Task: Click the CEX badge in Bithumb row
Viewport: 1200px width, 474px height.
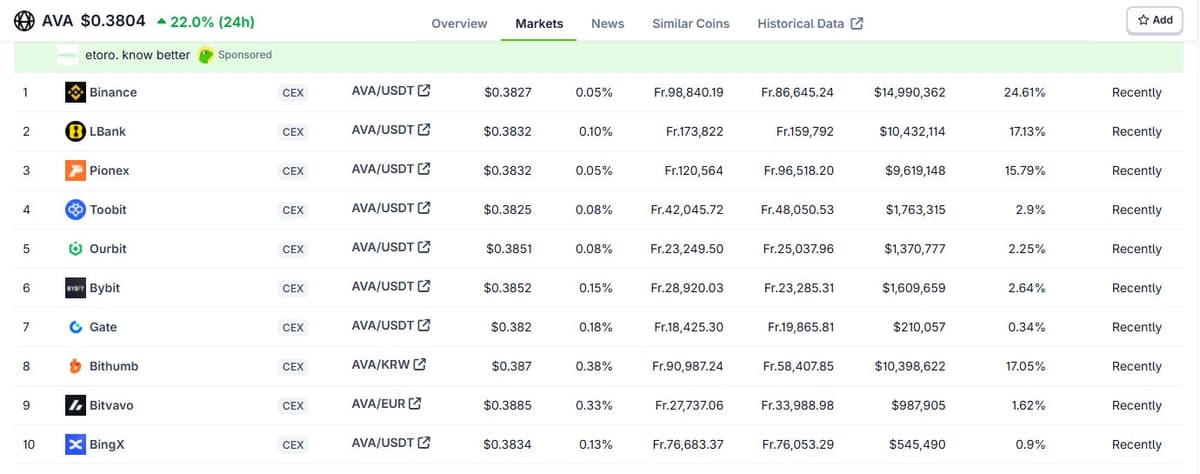Action: click(x=293, y=367)
